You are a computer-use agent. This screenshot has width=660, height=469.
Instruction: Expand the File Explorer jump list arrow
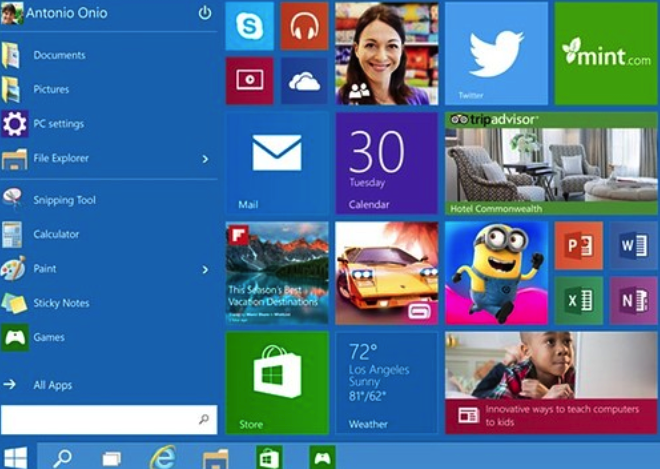(x=205, y=158)
